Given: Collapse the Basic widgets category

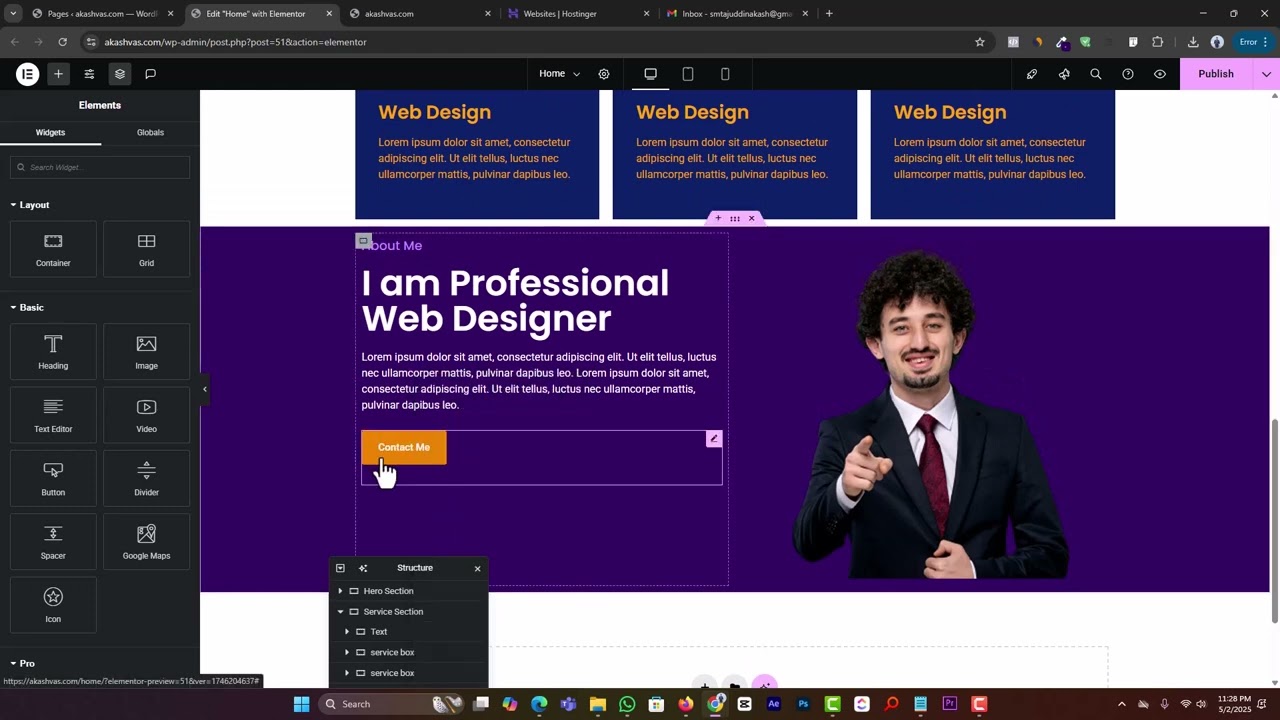Looking at the screenshot, I should (x=28, y=307).
